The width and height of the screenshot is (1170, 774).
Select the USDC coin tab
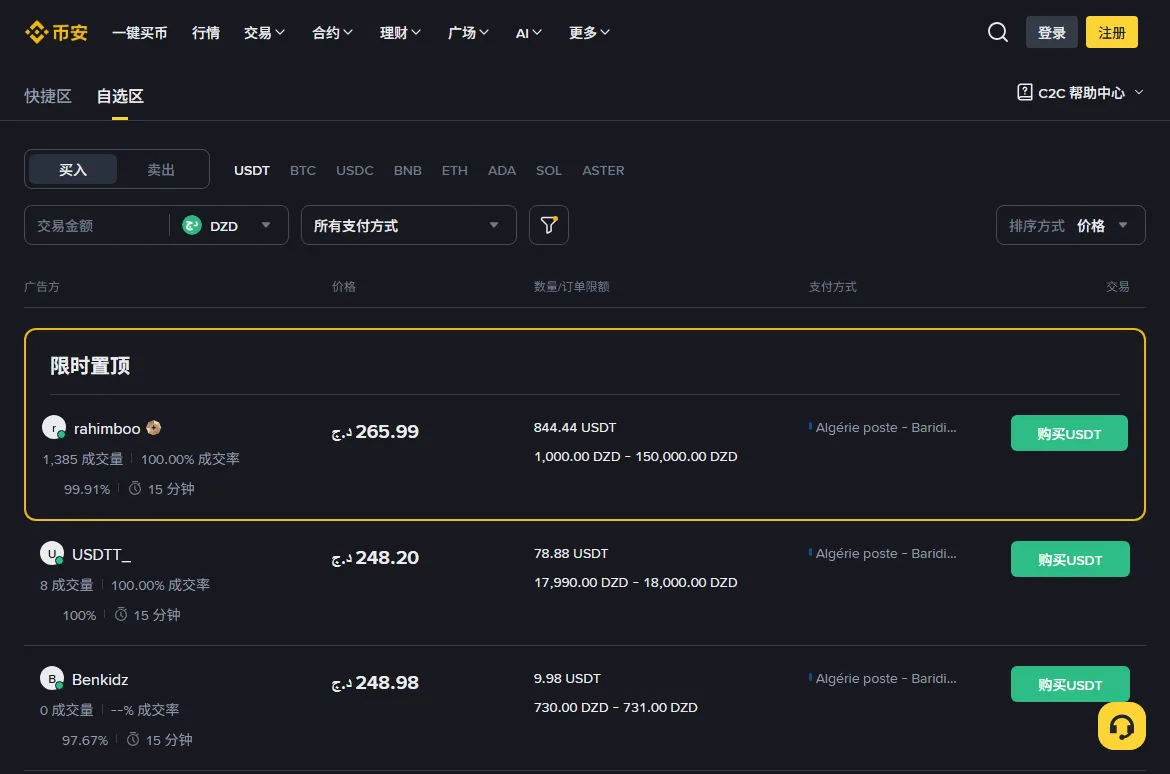coord(354,170)
